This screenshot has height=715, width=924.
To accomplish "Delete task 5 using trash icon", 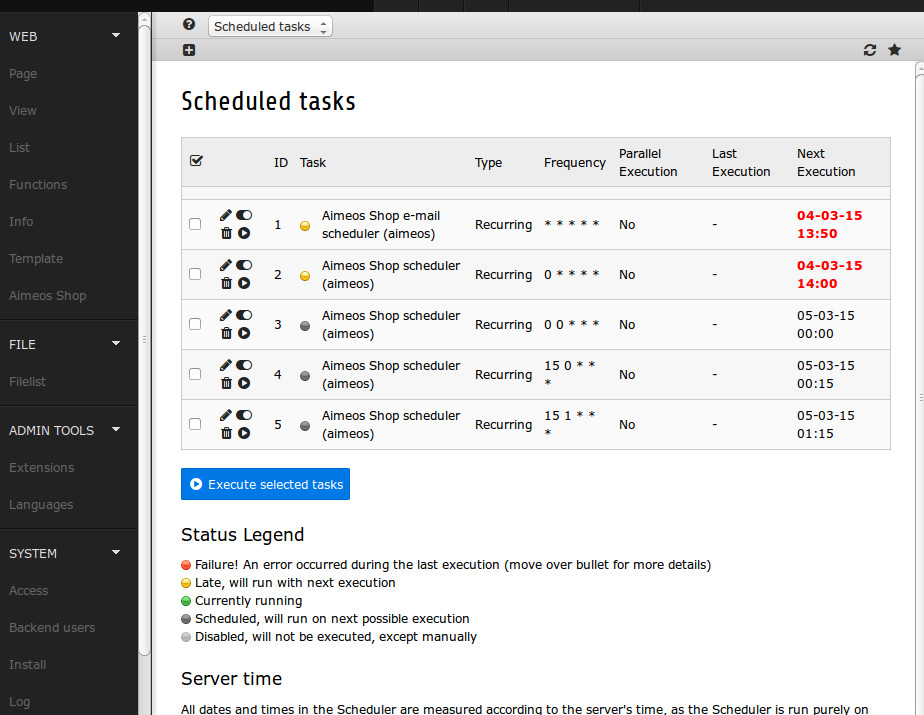I will [226, 434].
